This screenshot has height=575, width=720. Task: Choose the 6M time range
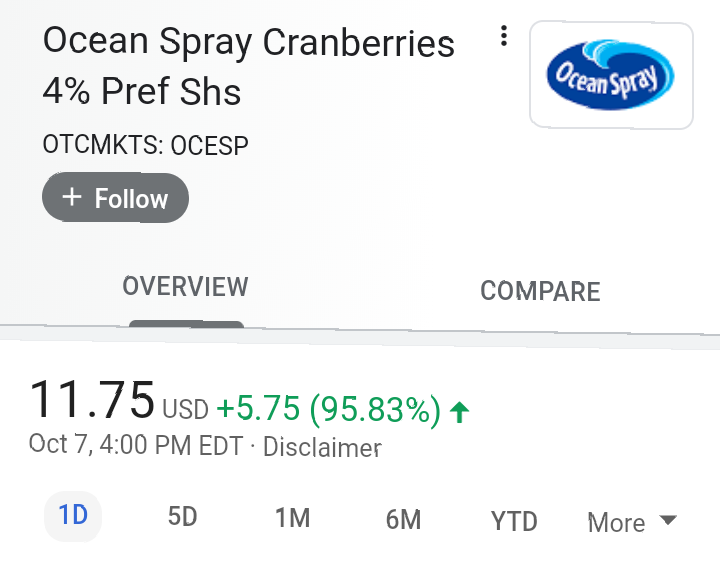click(x=403, y=519)
